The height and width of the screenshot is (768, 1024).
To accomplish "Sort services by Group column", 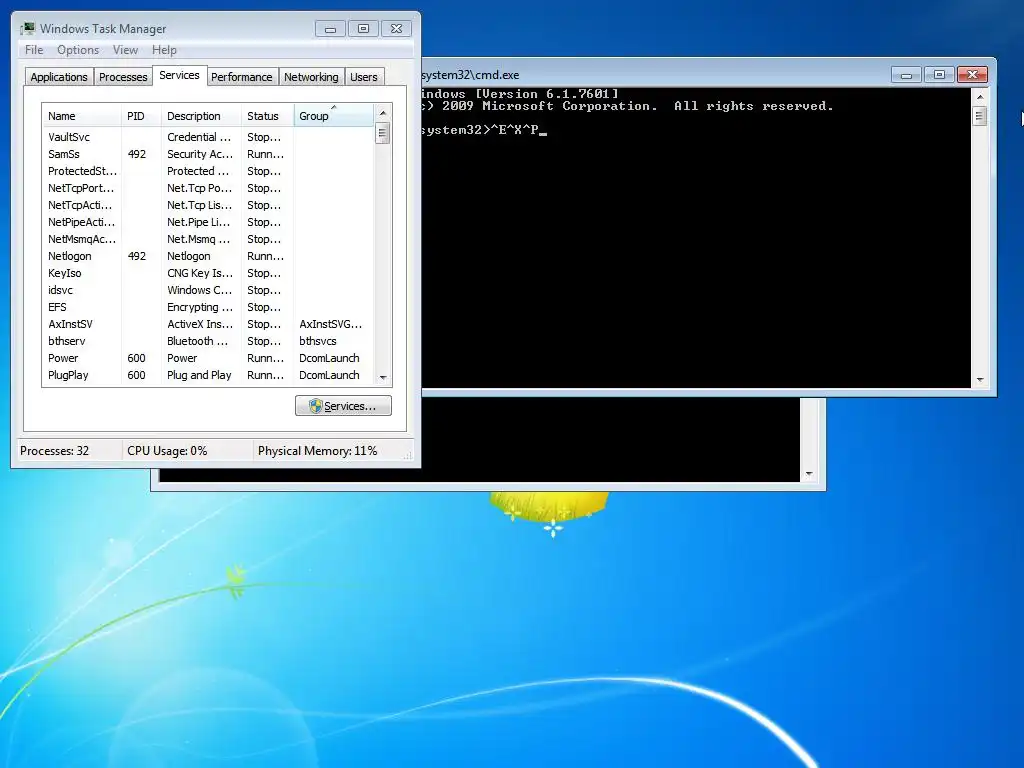I will click(334, 116).
